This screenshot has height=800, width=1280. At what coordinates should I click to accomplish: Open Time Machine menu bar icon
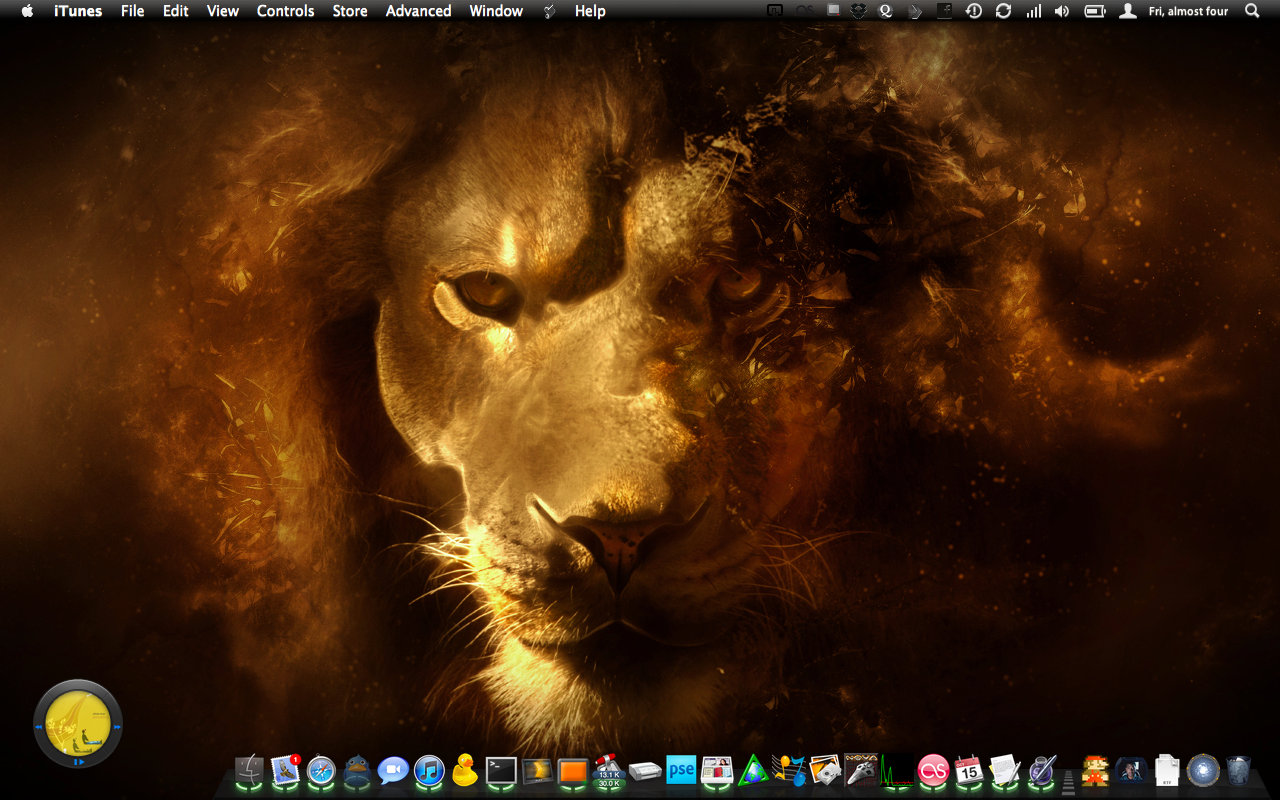tap(973, 11)
